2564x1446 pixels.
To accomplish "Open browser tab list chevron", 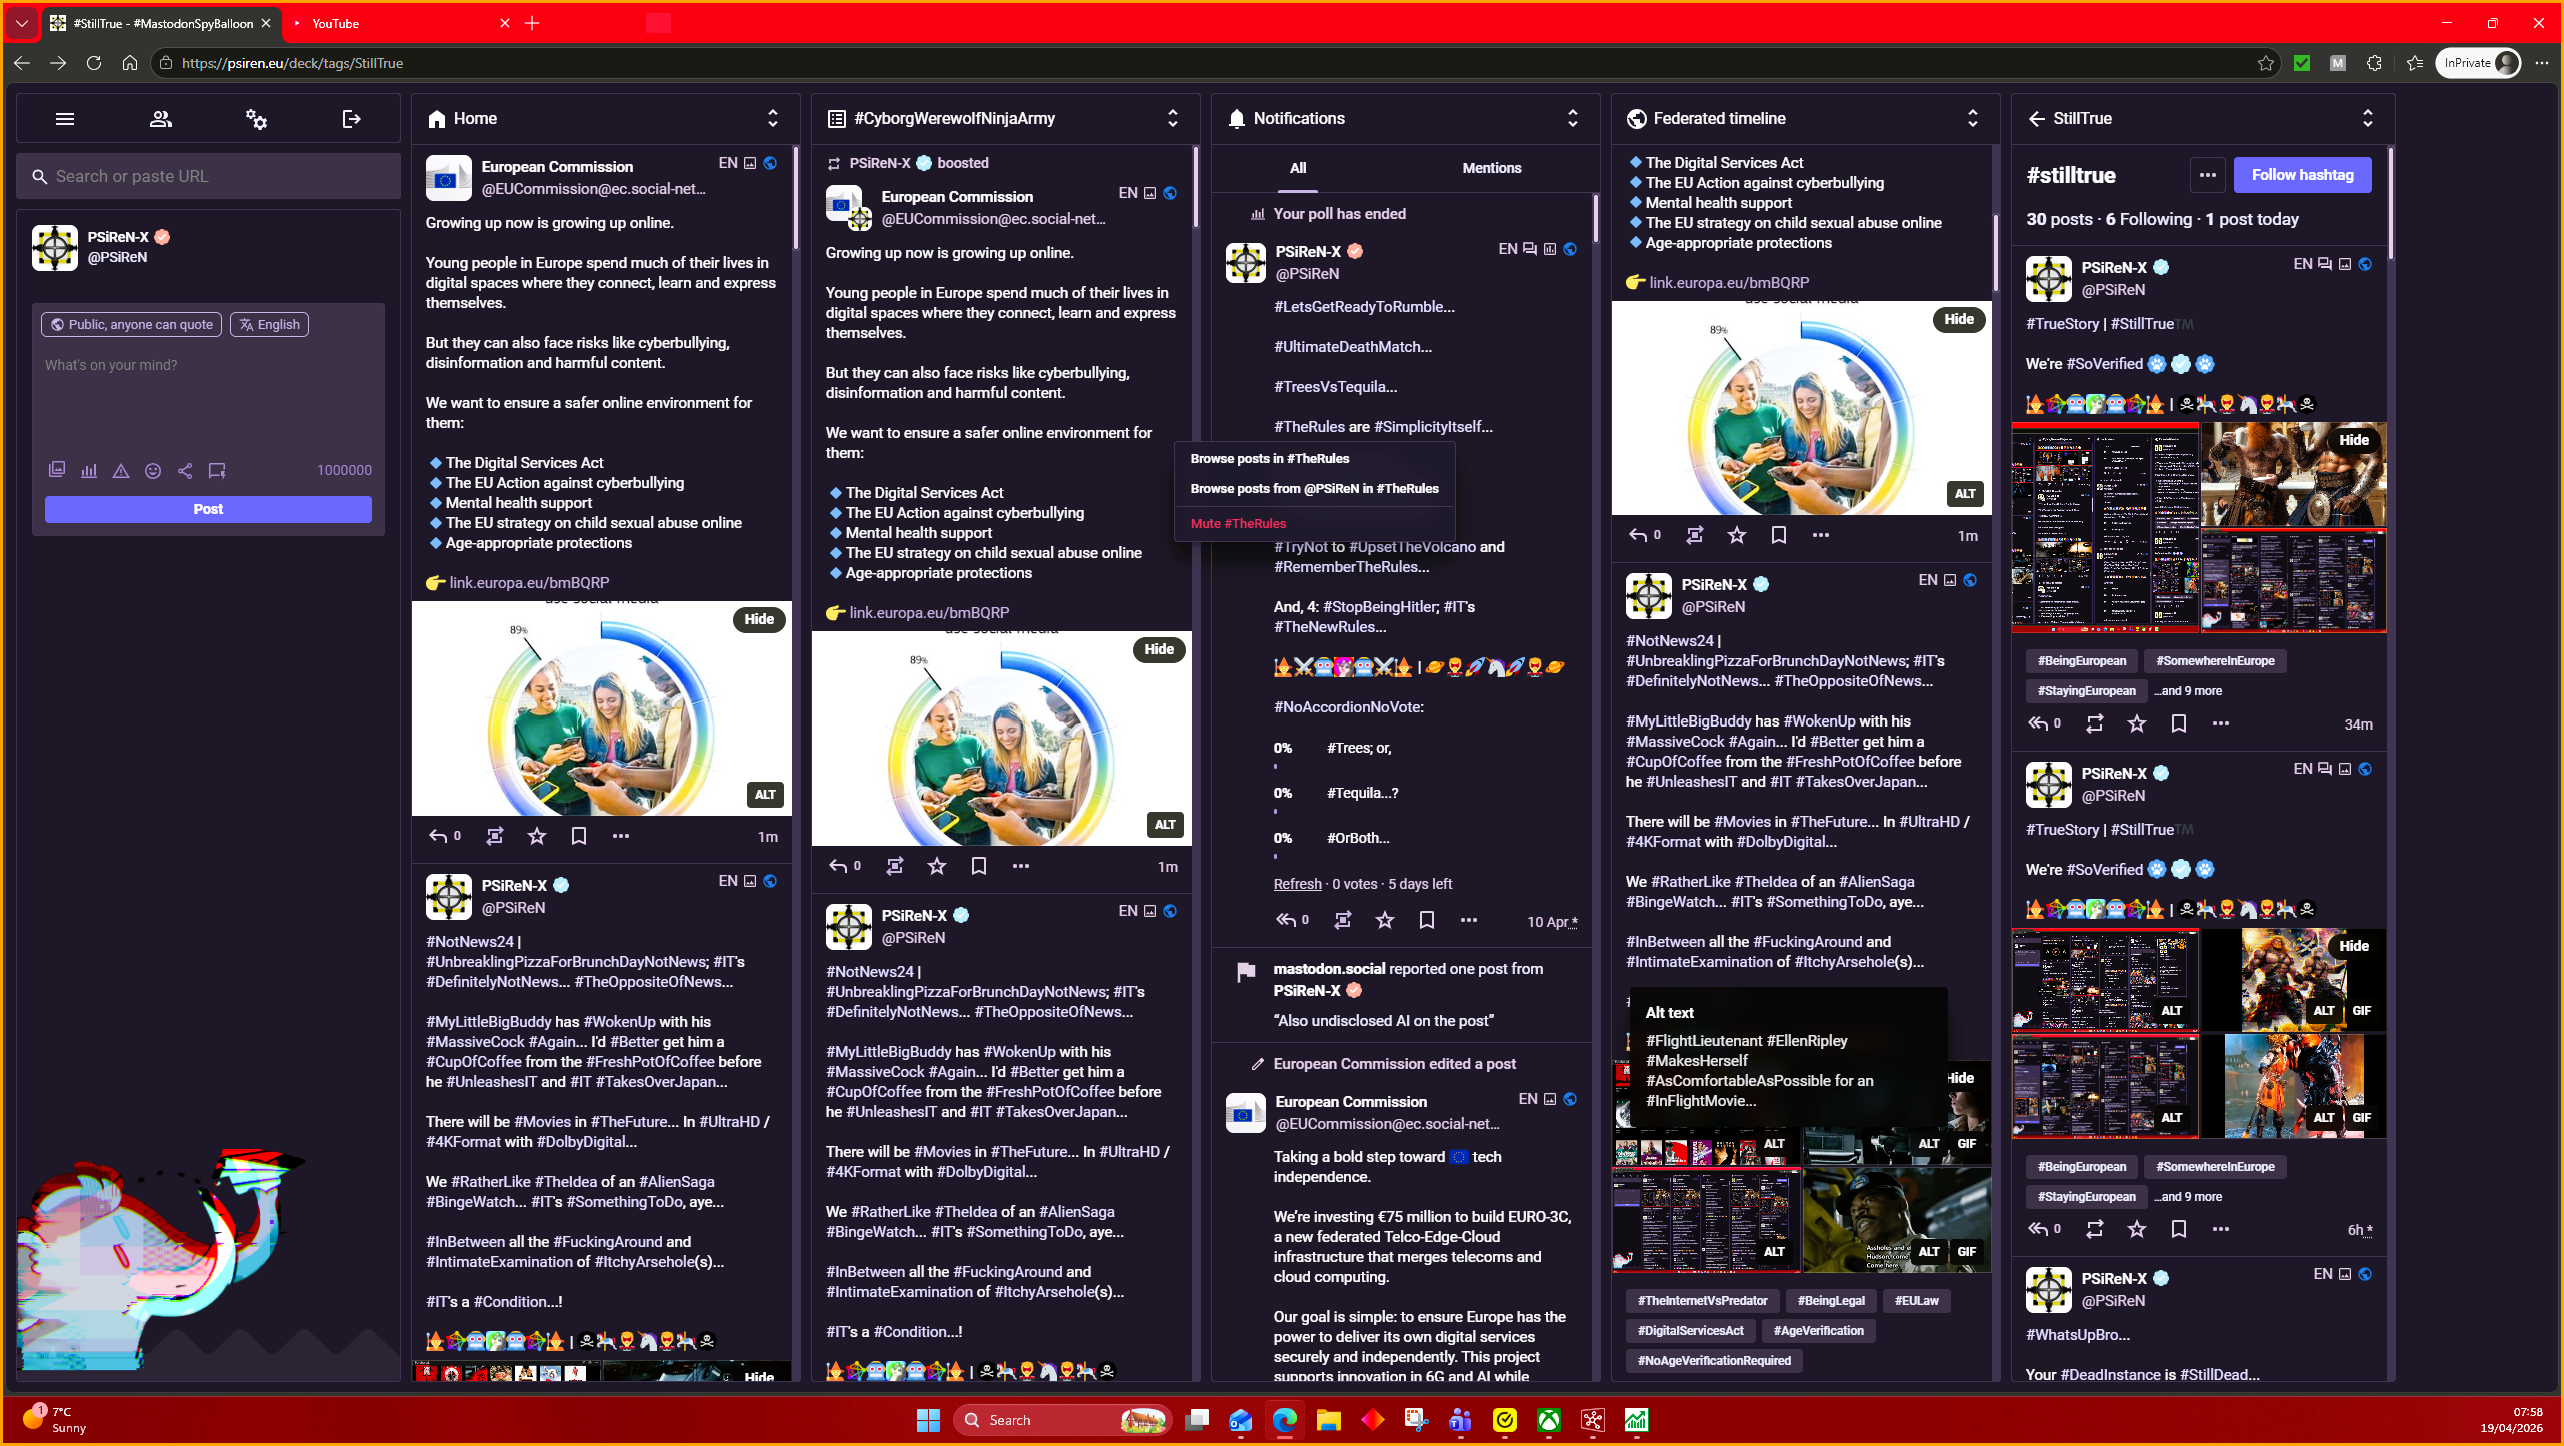I will [x=21, y=22].
